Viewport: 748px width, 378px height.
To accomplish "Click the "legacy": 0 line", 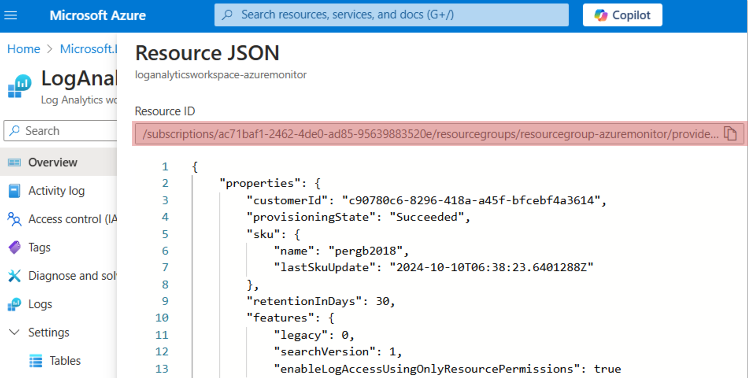I will [x=314, y=335].
